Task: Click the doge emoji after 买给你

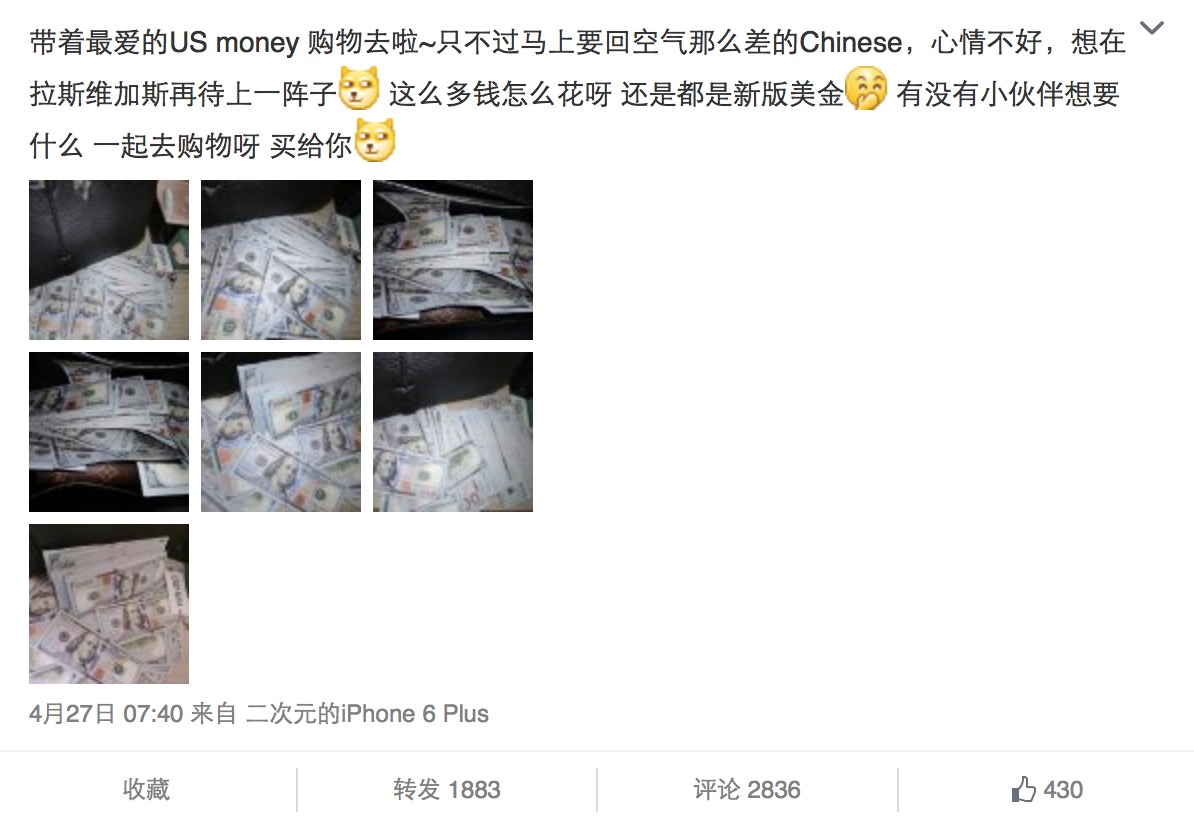Action: click(x=375, y=140)
